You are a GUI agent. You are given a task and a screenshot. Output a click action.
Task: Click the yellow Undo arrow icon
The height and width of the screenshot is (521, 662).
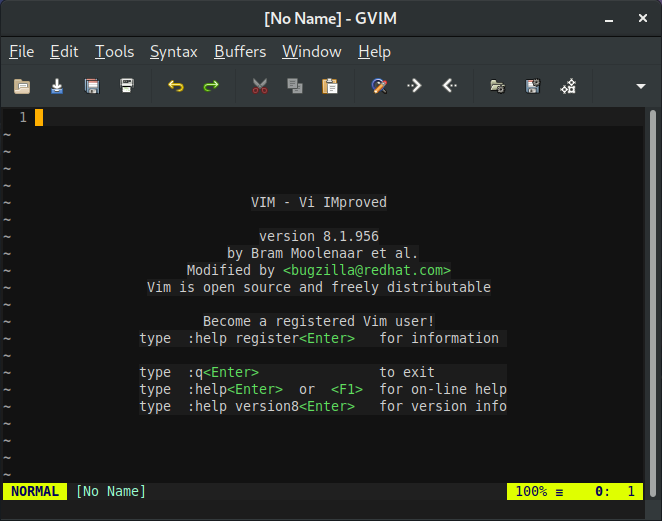(176, 86)
